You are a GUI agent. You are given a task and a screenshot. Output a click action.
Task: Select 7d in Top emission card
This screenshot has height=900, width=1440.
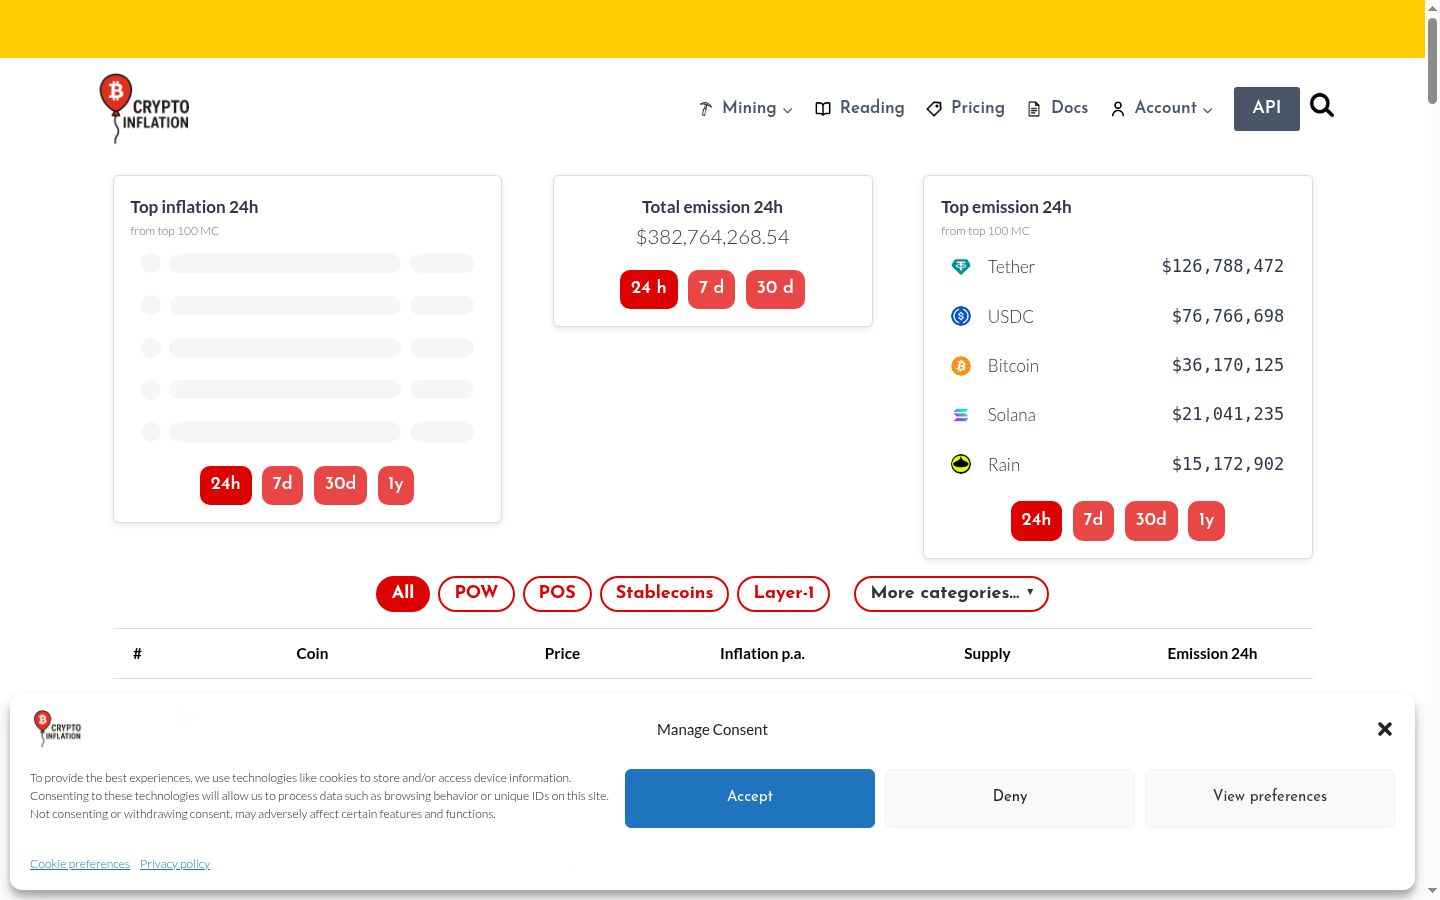pyautogui.click(x=1093, y=521)
